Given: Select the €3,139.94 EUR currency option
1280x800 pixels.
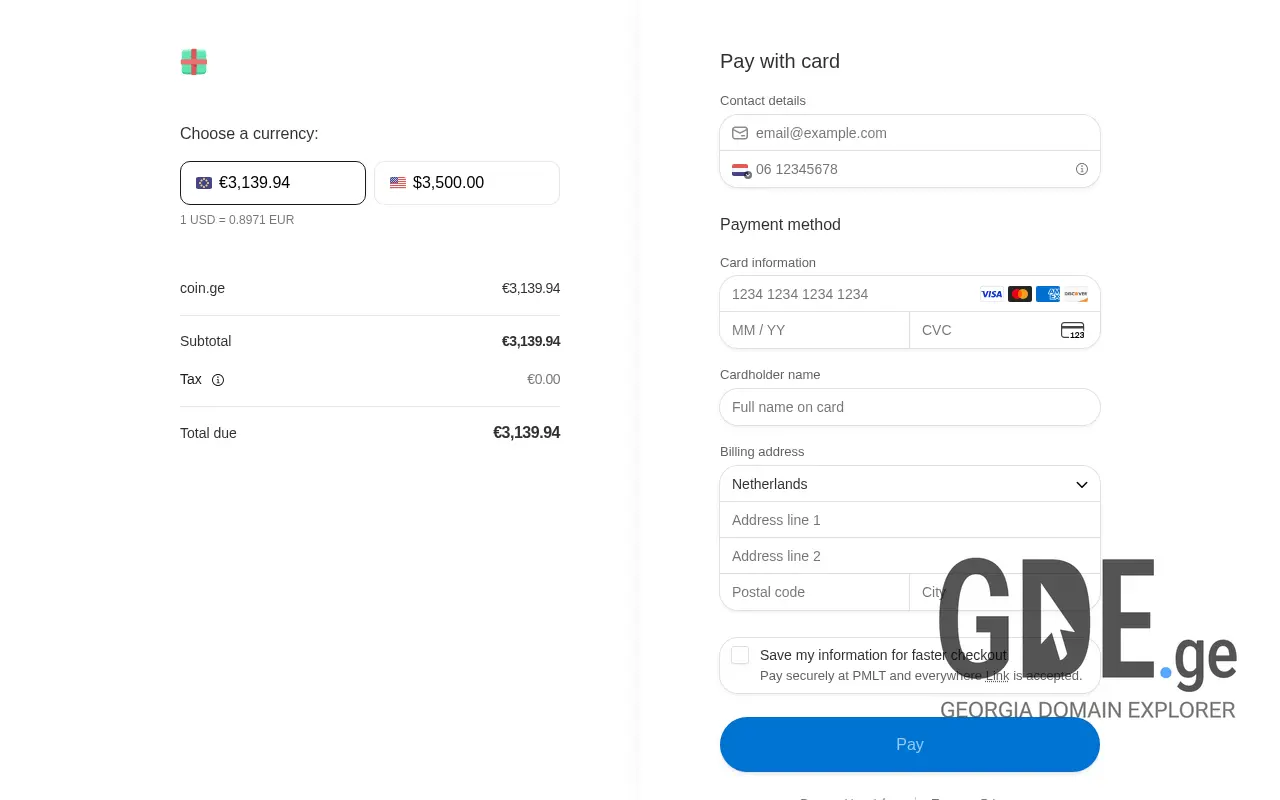Looking at the screenshot, I should point(272,183).
